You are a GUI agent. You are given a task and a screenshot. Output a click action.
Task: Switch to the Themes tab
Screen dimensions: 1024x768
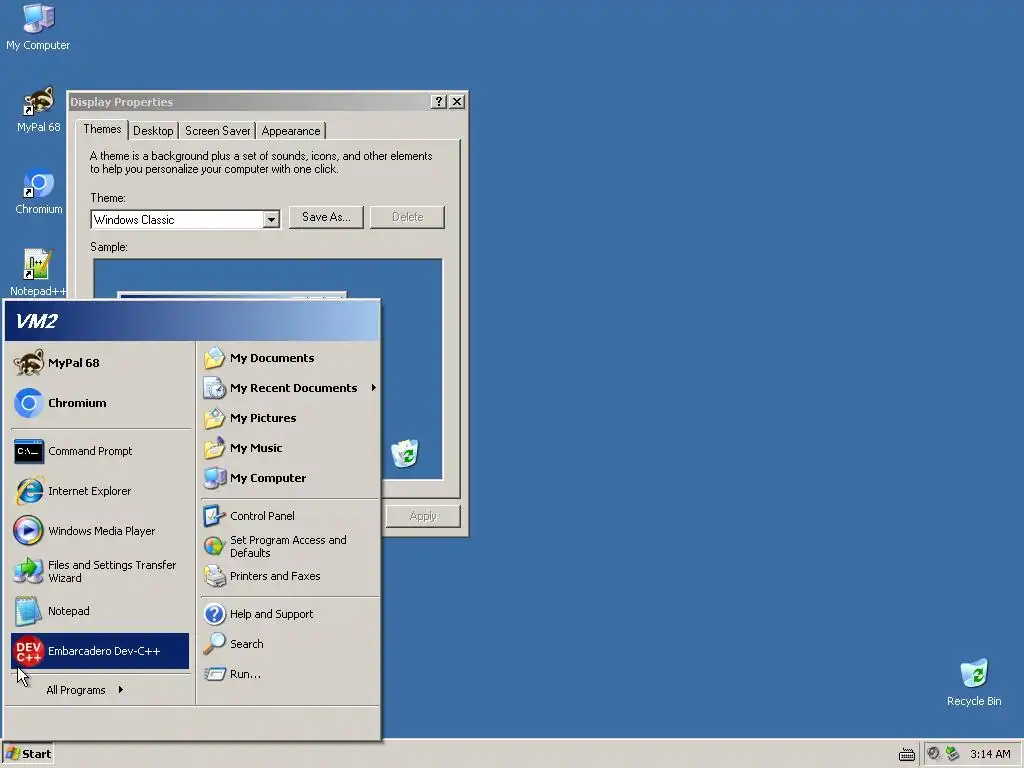click(x=102, y=129)
